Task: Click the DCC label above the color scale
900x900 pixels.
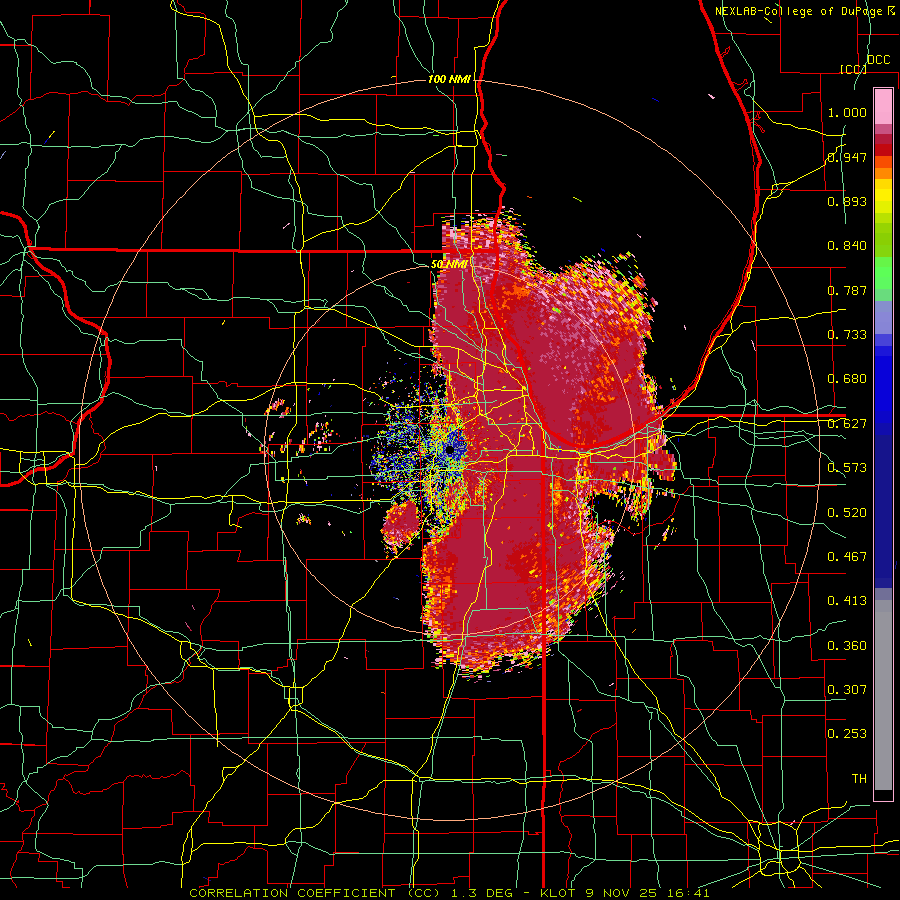Action: point(878,59)
